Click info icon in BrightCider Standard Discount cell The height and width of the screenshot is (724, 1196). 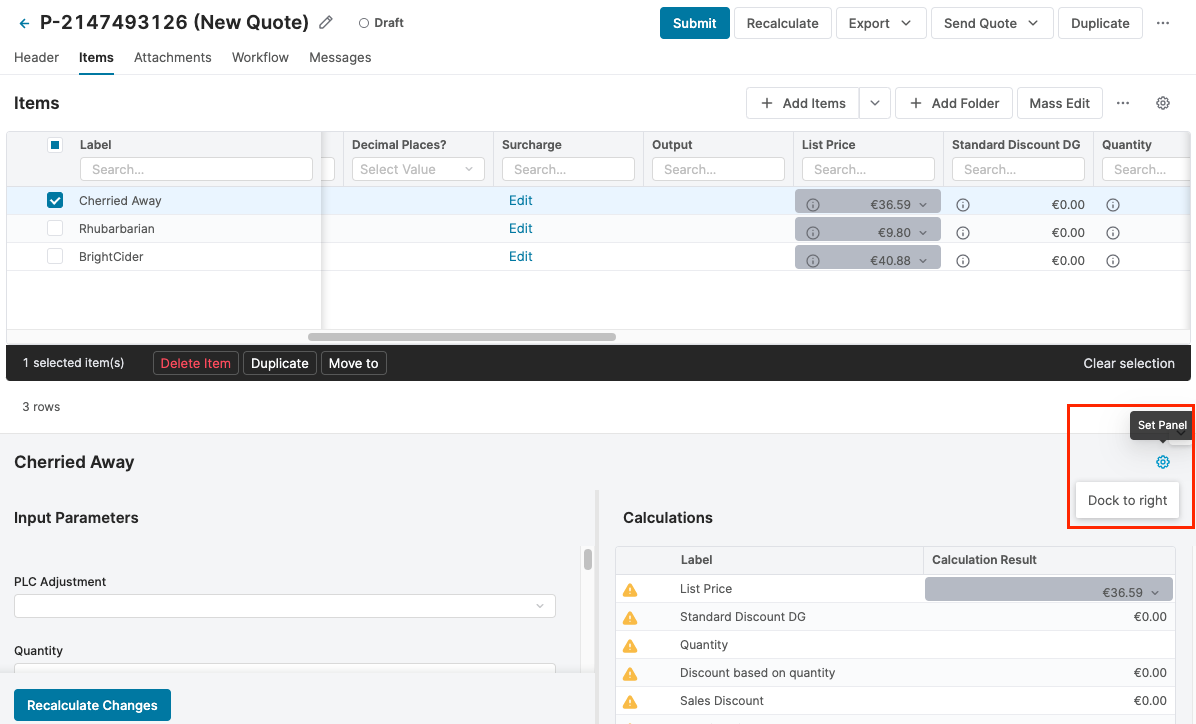coord(963,261)
